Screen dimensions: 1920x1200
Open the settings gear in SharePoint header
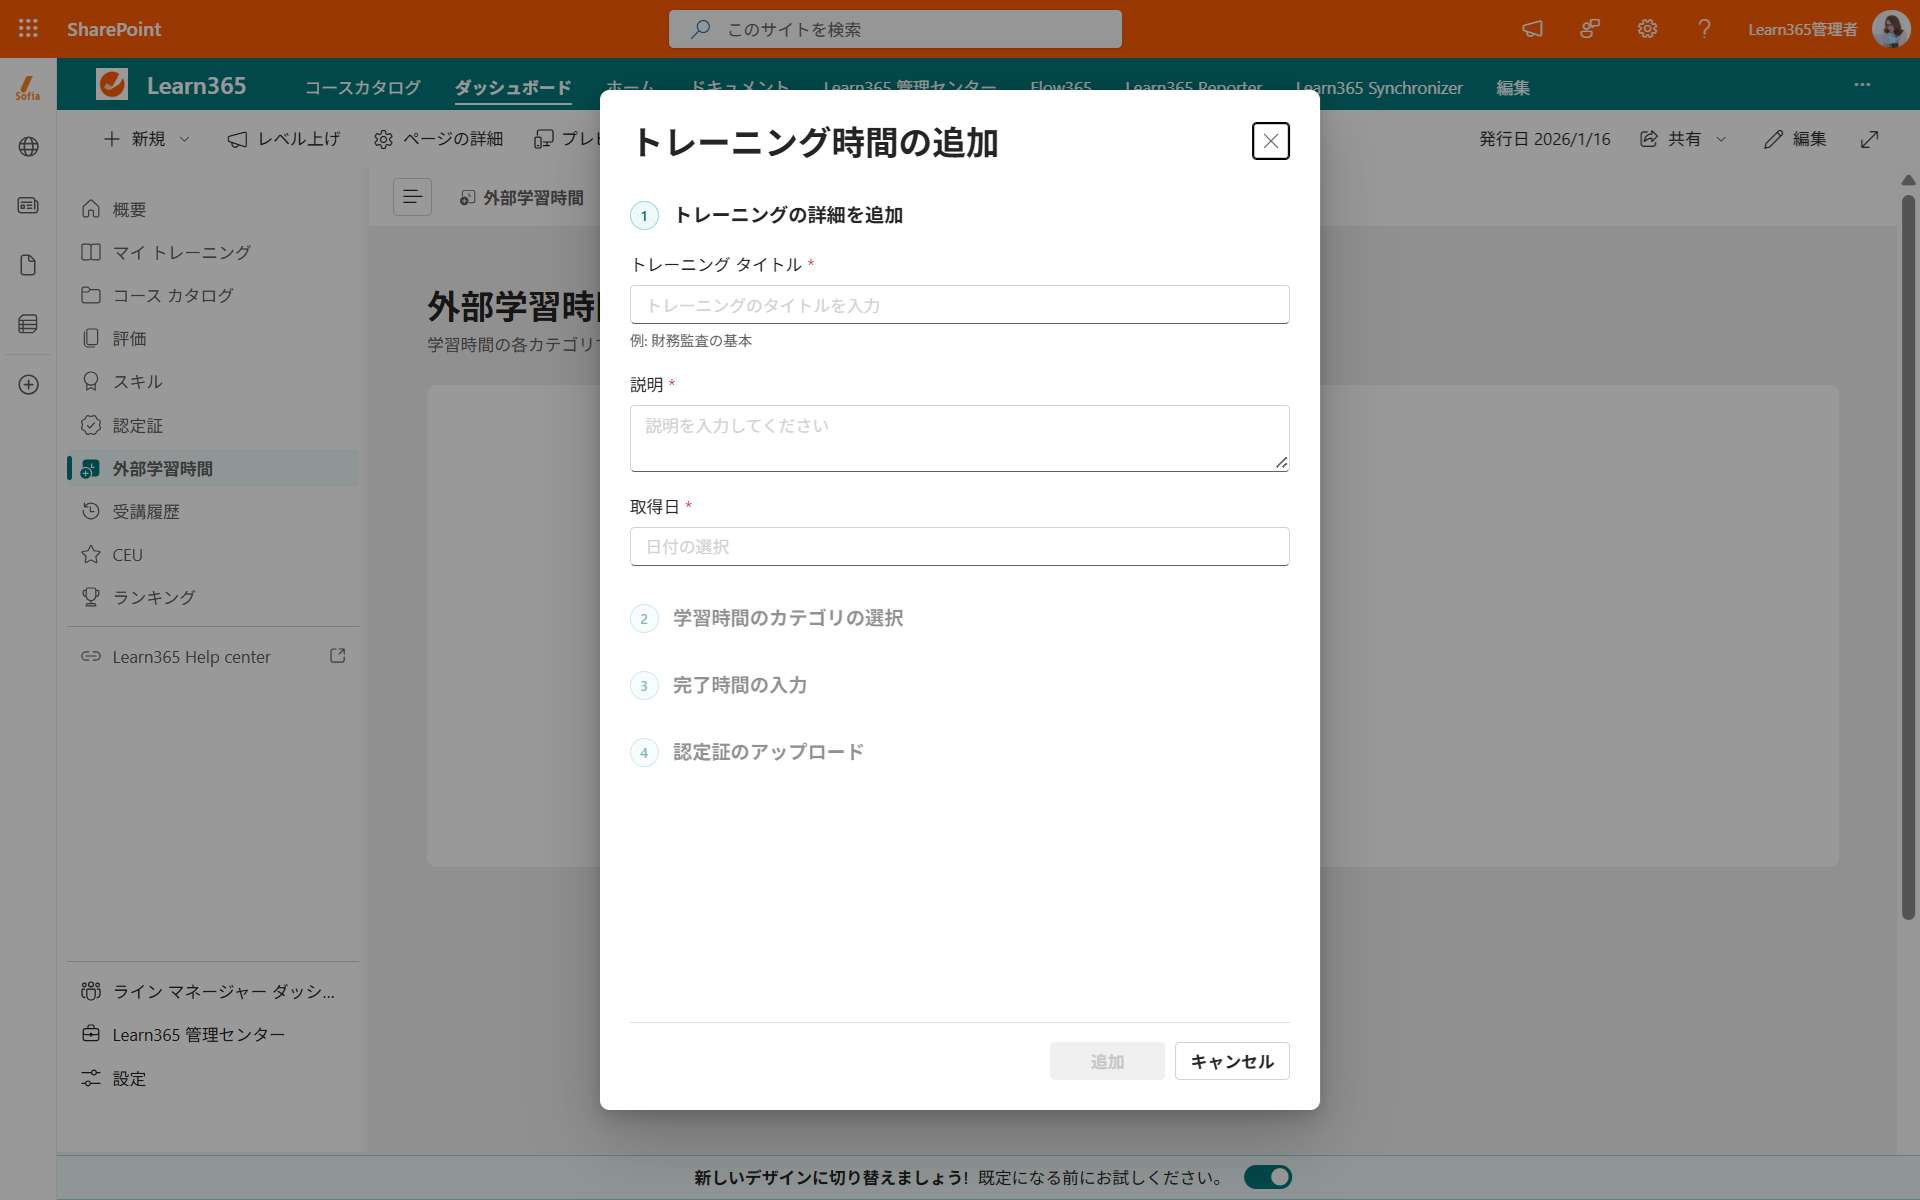1647,29
